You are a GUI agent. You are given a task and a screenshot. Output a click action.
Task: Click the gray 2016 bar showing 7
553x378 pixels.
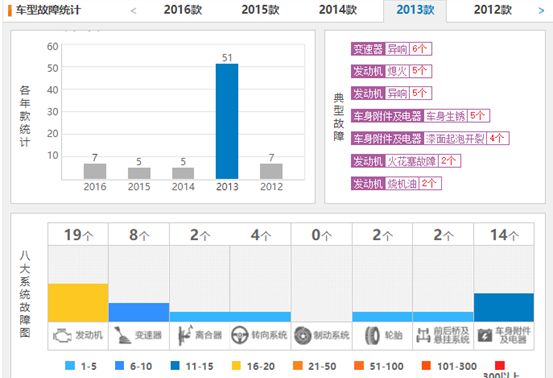(95, 171)
